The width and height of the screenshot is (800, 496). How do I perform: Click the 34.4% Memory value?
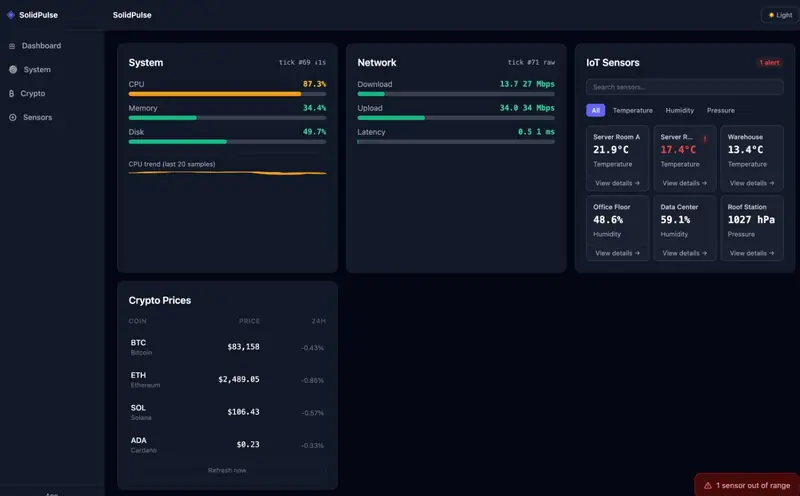pos(314,108)
